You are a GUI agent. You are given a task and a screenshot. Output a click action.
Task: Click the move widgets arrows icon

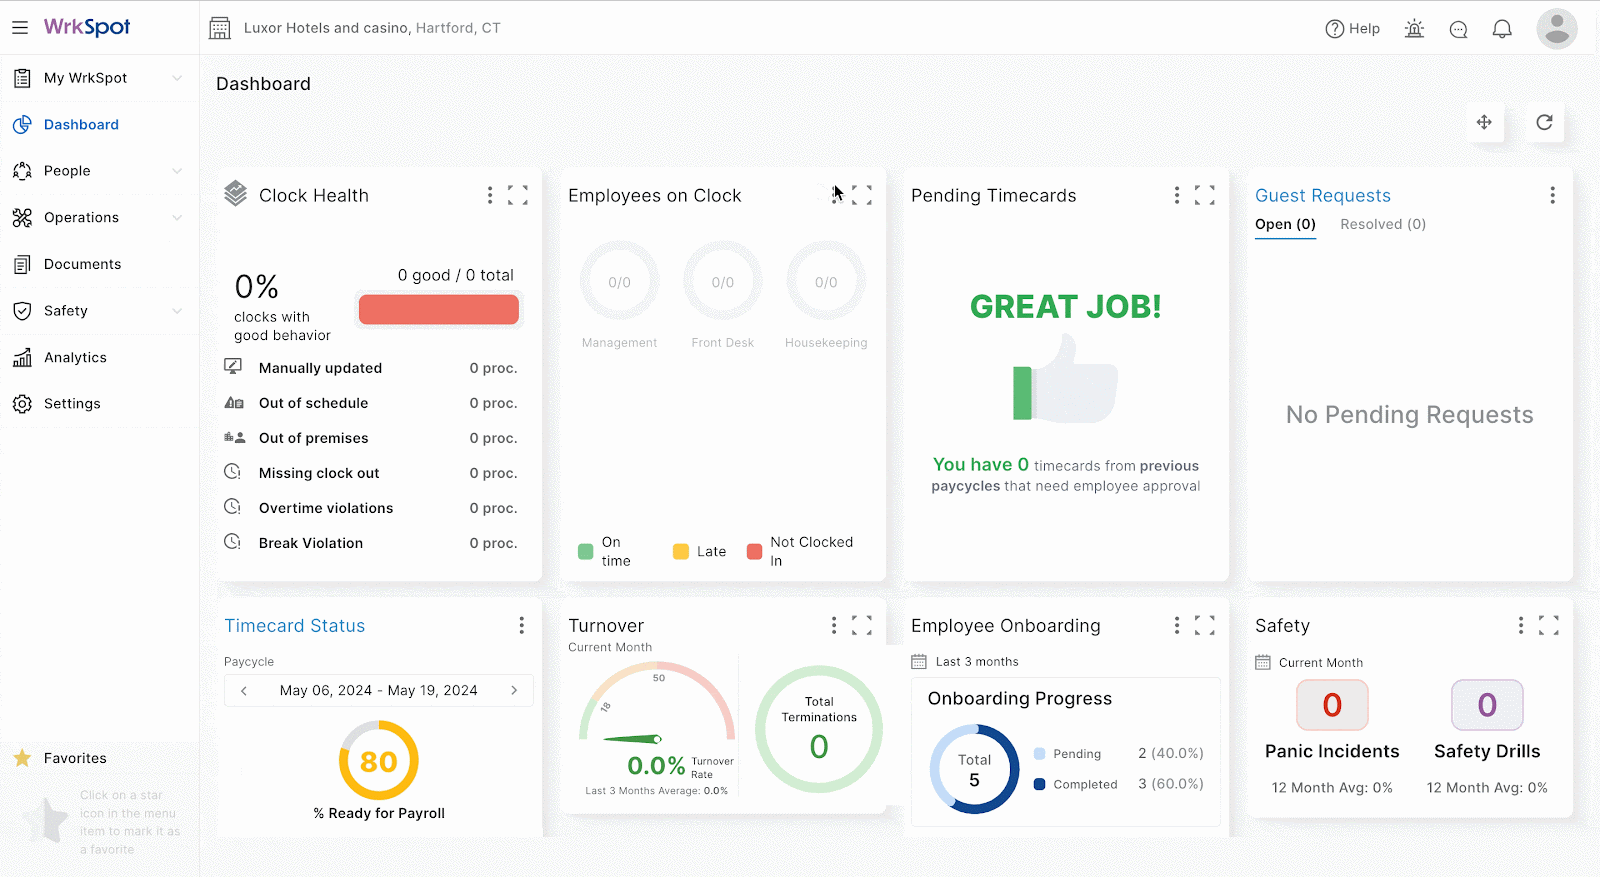point(1484,122)
